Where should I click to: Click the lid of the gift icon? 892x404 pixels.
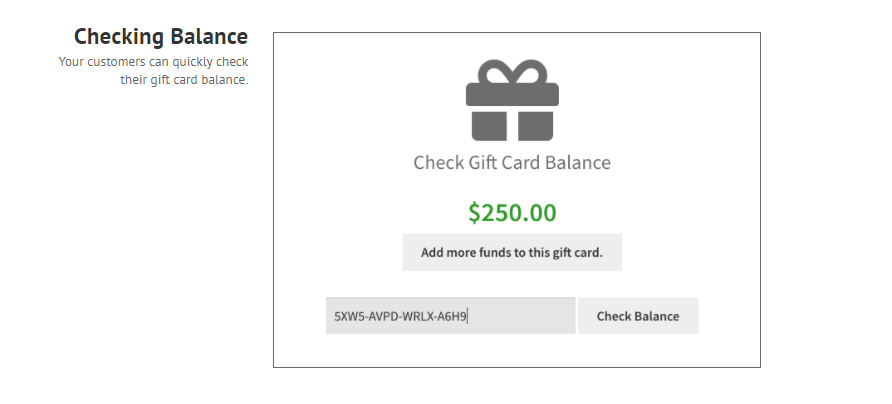tap(512, 94)
